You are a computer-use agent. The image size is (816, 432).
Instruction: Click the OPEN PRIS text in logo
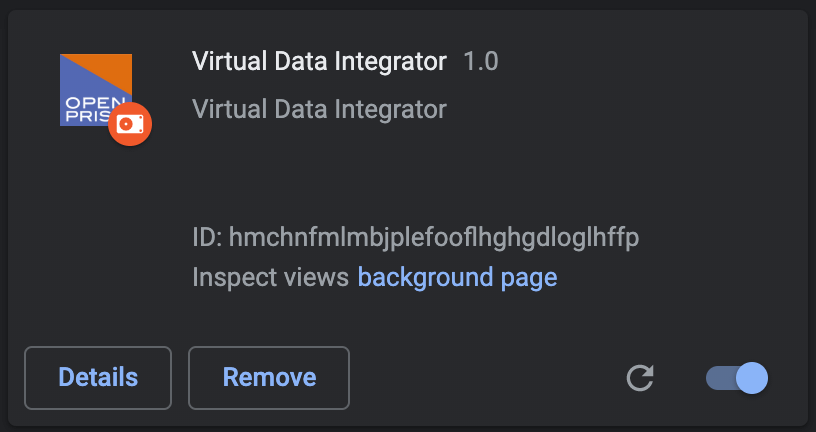(88, 109)
